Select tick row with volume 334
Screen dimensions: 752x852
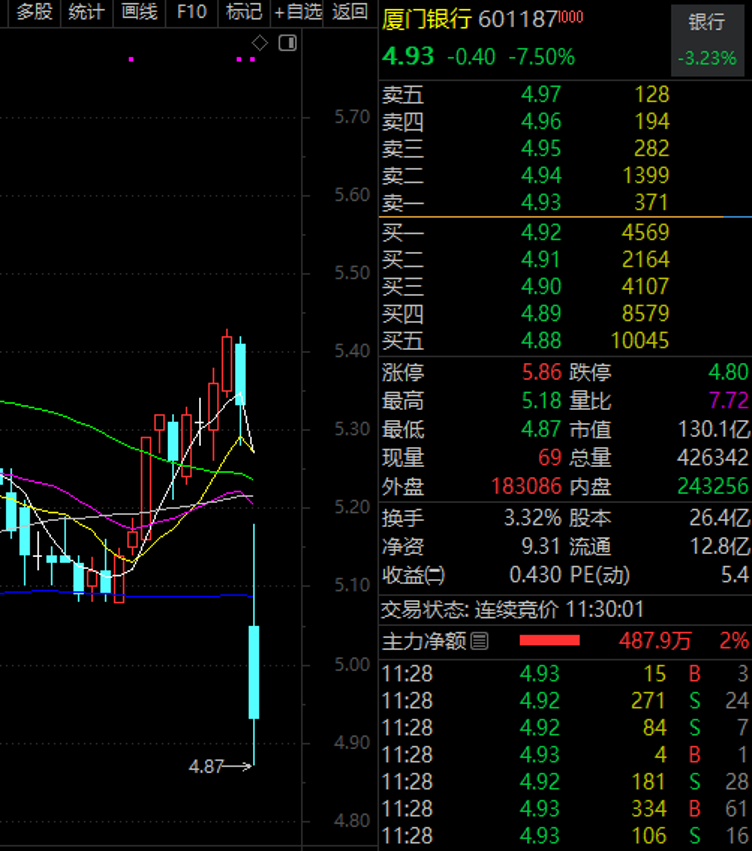point(565,809)
